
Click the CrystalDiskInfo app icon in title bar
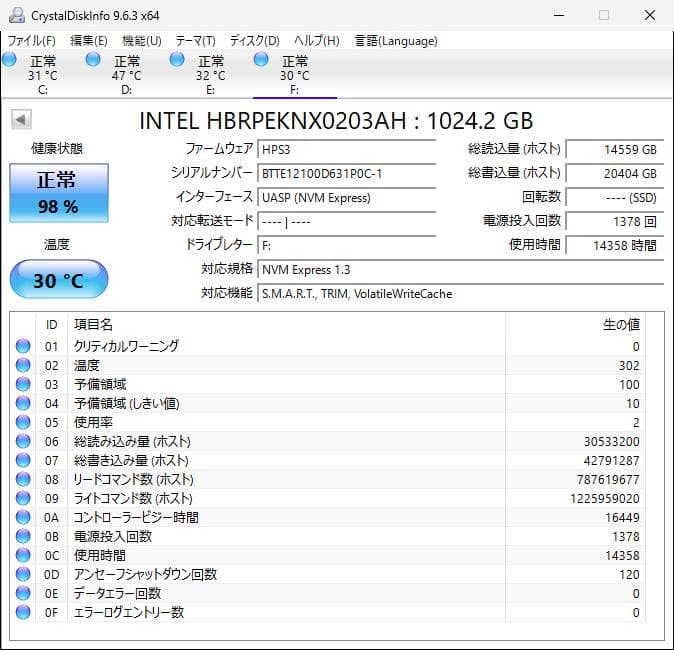16,15
